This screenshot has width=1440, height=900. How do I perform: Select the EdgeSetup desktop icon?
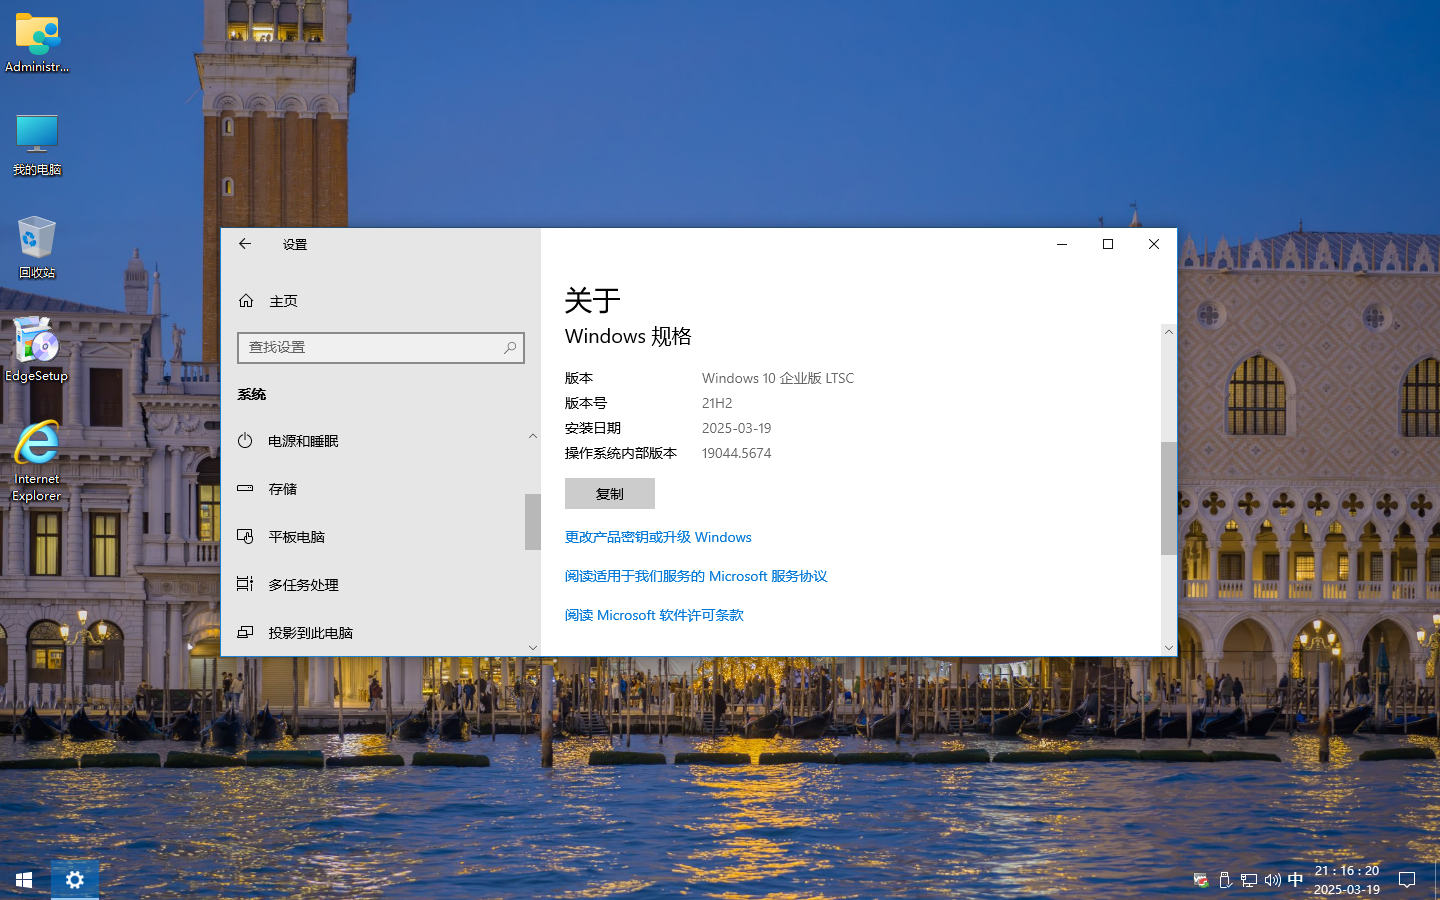pos(37,350)
